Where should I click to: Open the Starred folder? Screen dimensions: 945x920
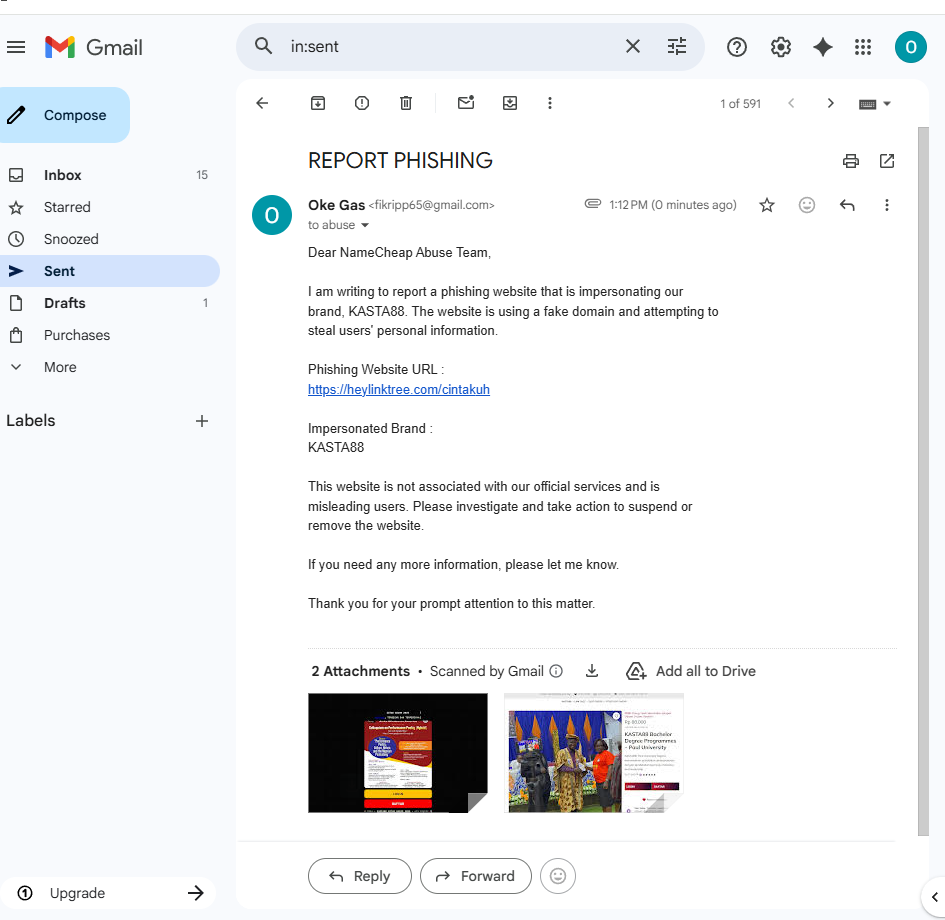[x=109, y=207]
